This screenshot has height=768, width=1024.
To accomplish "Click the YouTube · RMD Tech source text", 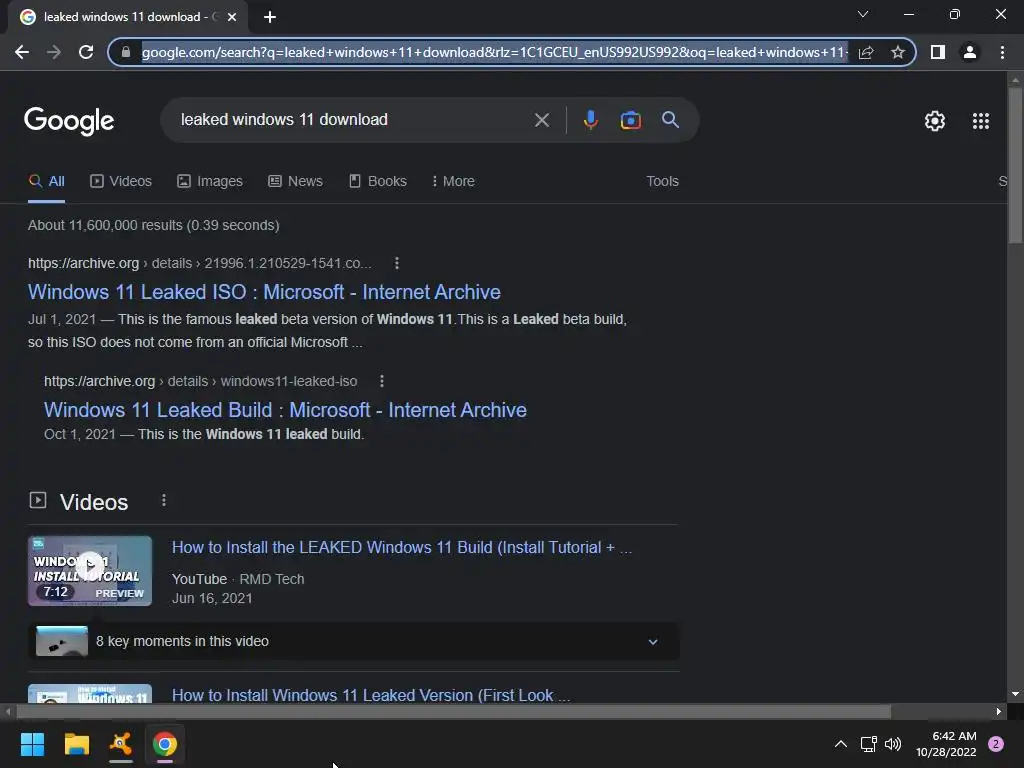I will coord(238,579).
